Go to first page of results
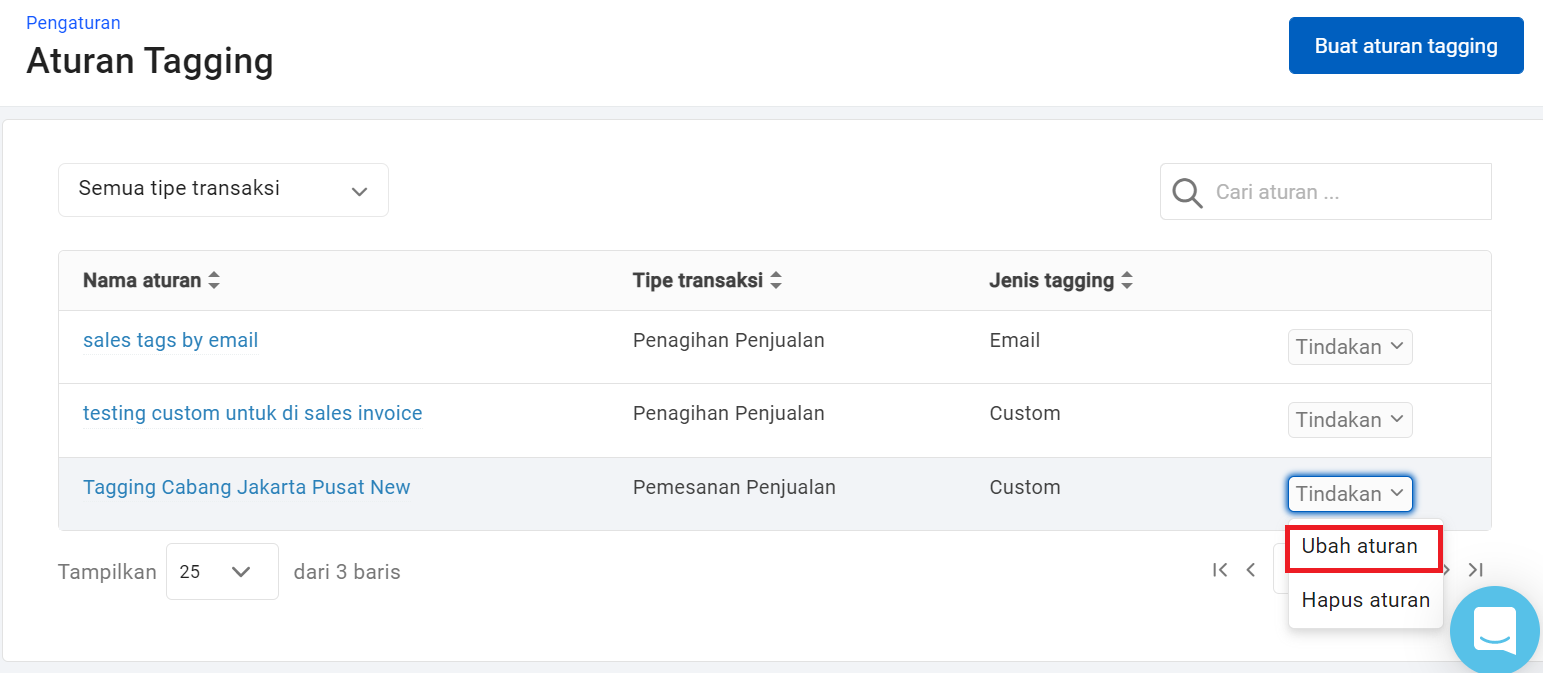 click(x=1219, y=570)
